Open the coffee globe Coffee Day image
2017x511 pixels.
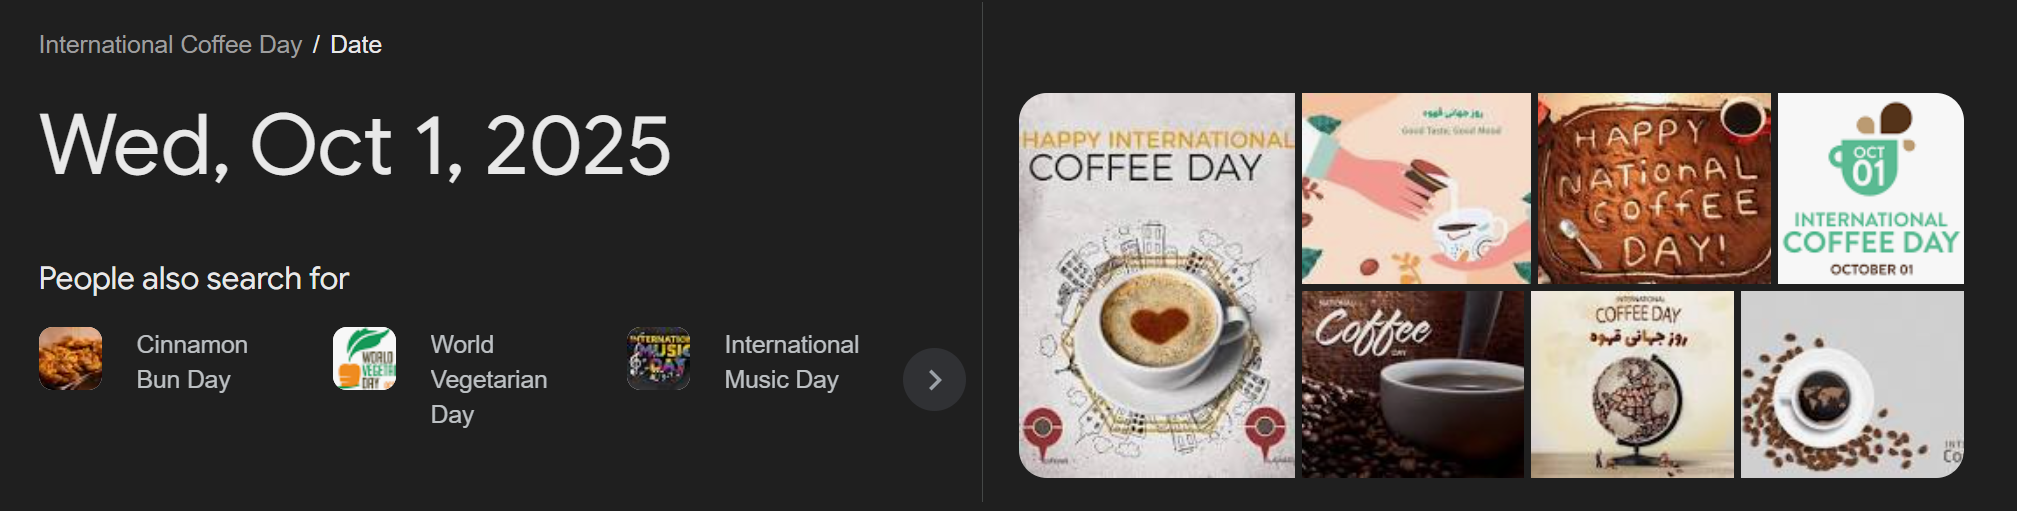point(1632,384)
